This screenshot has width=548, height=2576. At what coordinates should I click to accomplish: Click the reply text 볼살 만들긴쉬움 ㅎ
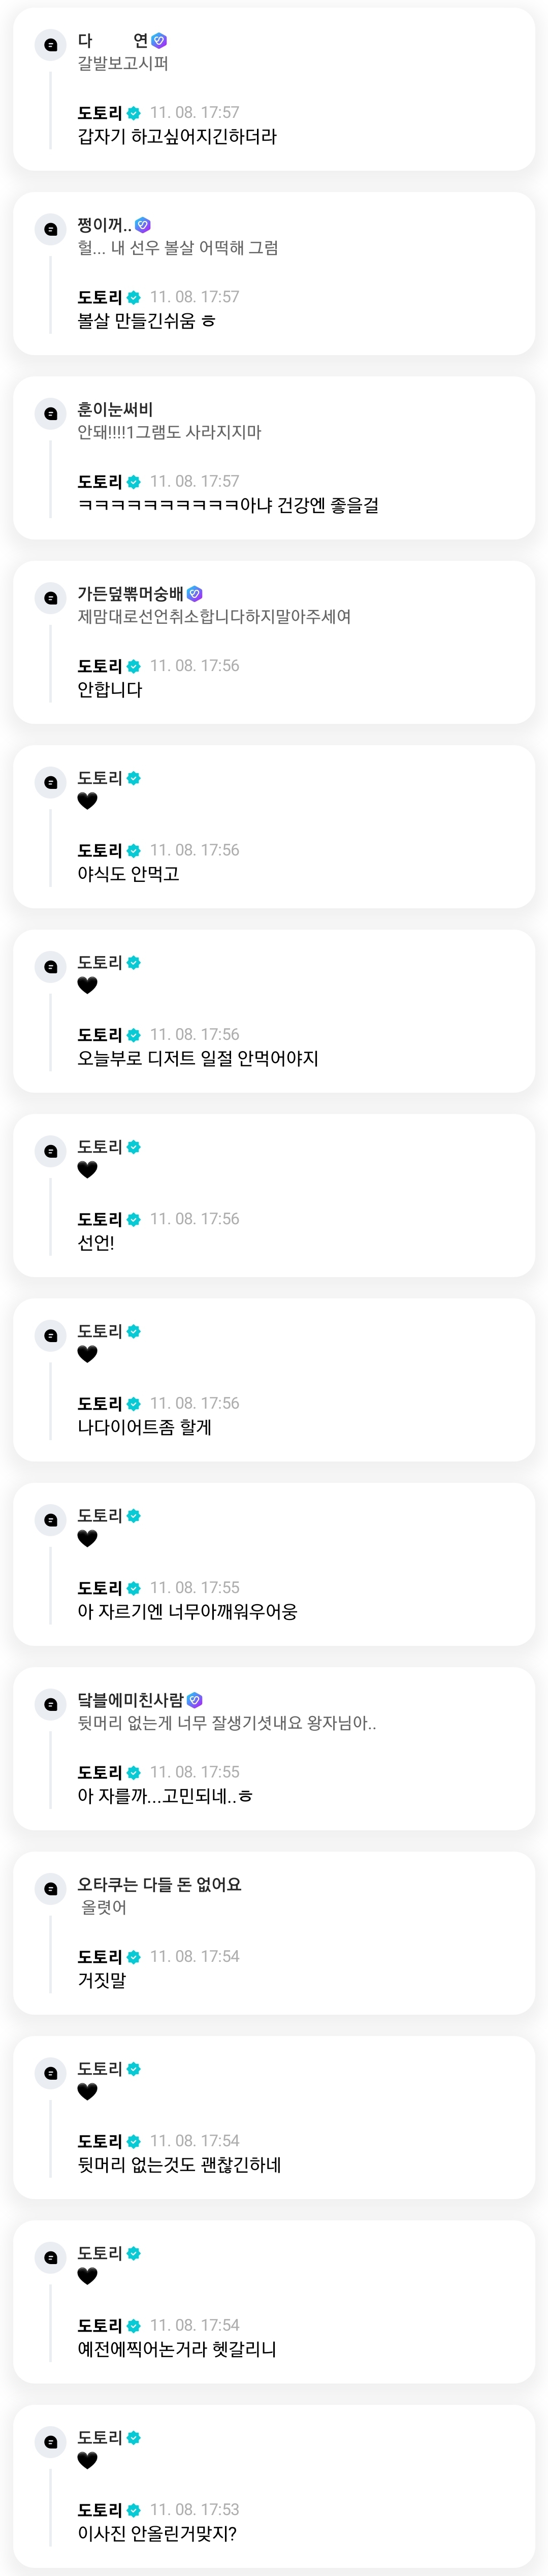tap(146, 321)
